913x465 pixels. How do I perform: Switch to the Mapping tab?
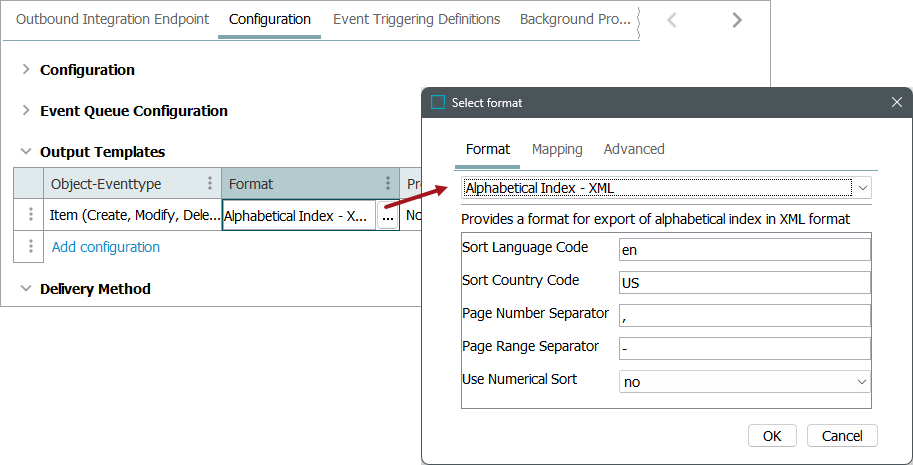(x=557, y=149)
